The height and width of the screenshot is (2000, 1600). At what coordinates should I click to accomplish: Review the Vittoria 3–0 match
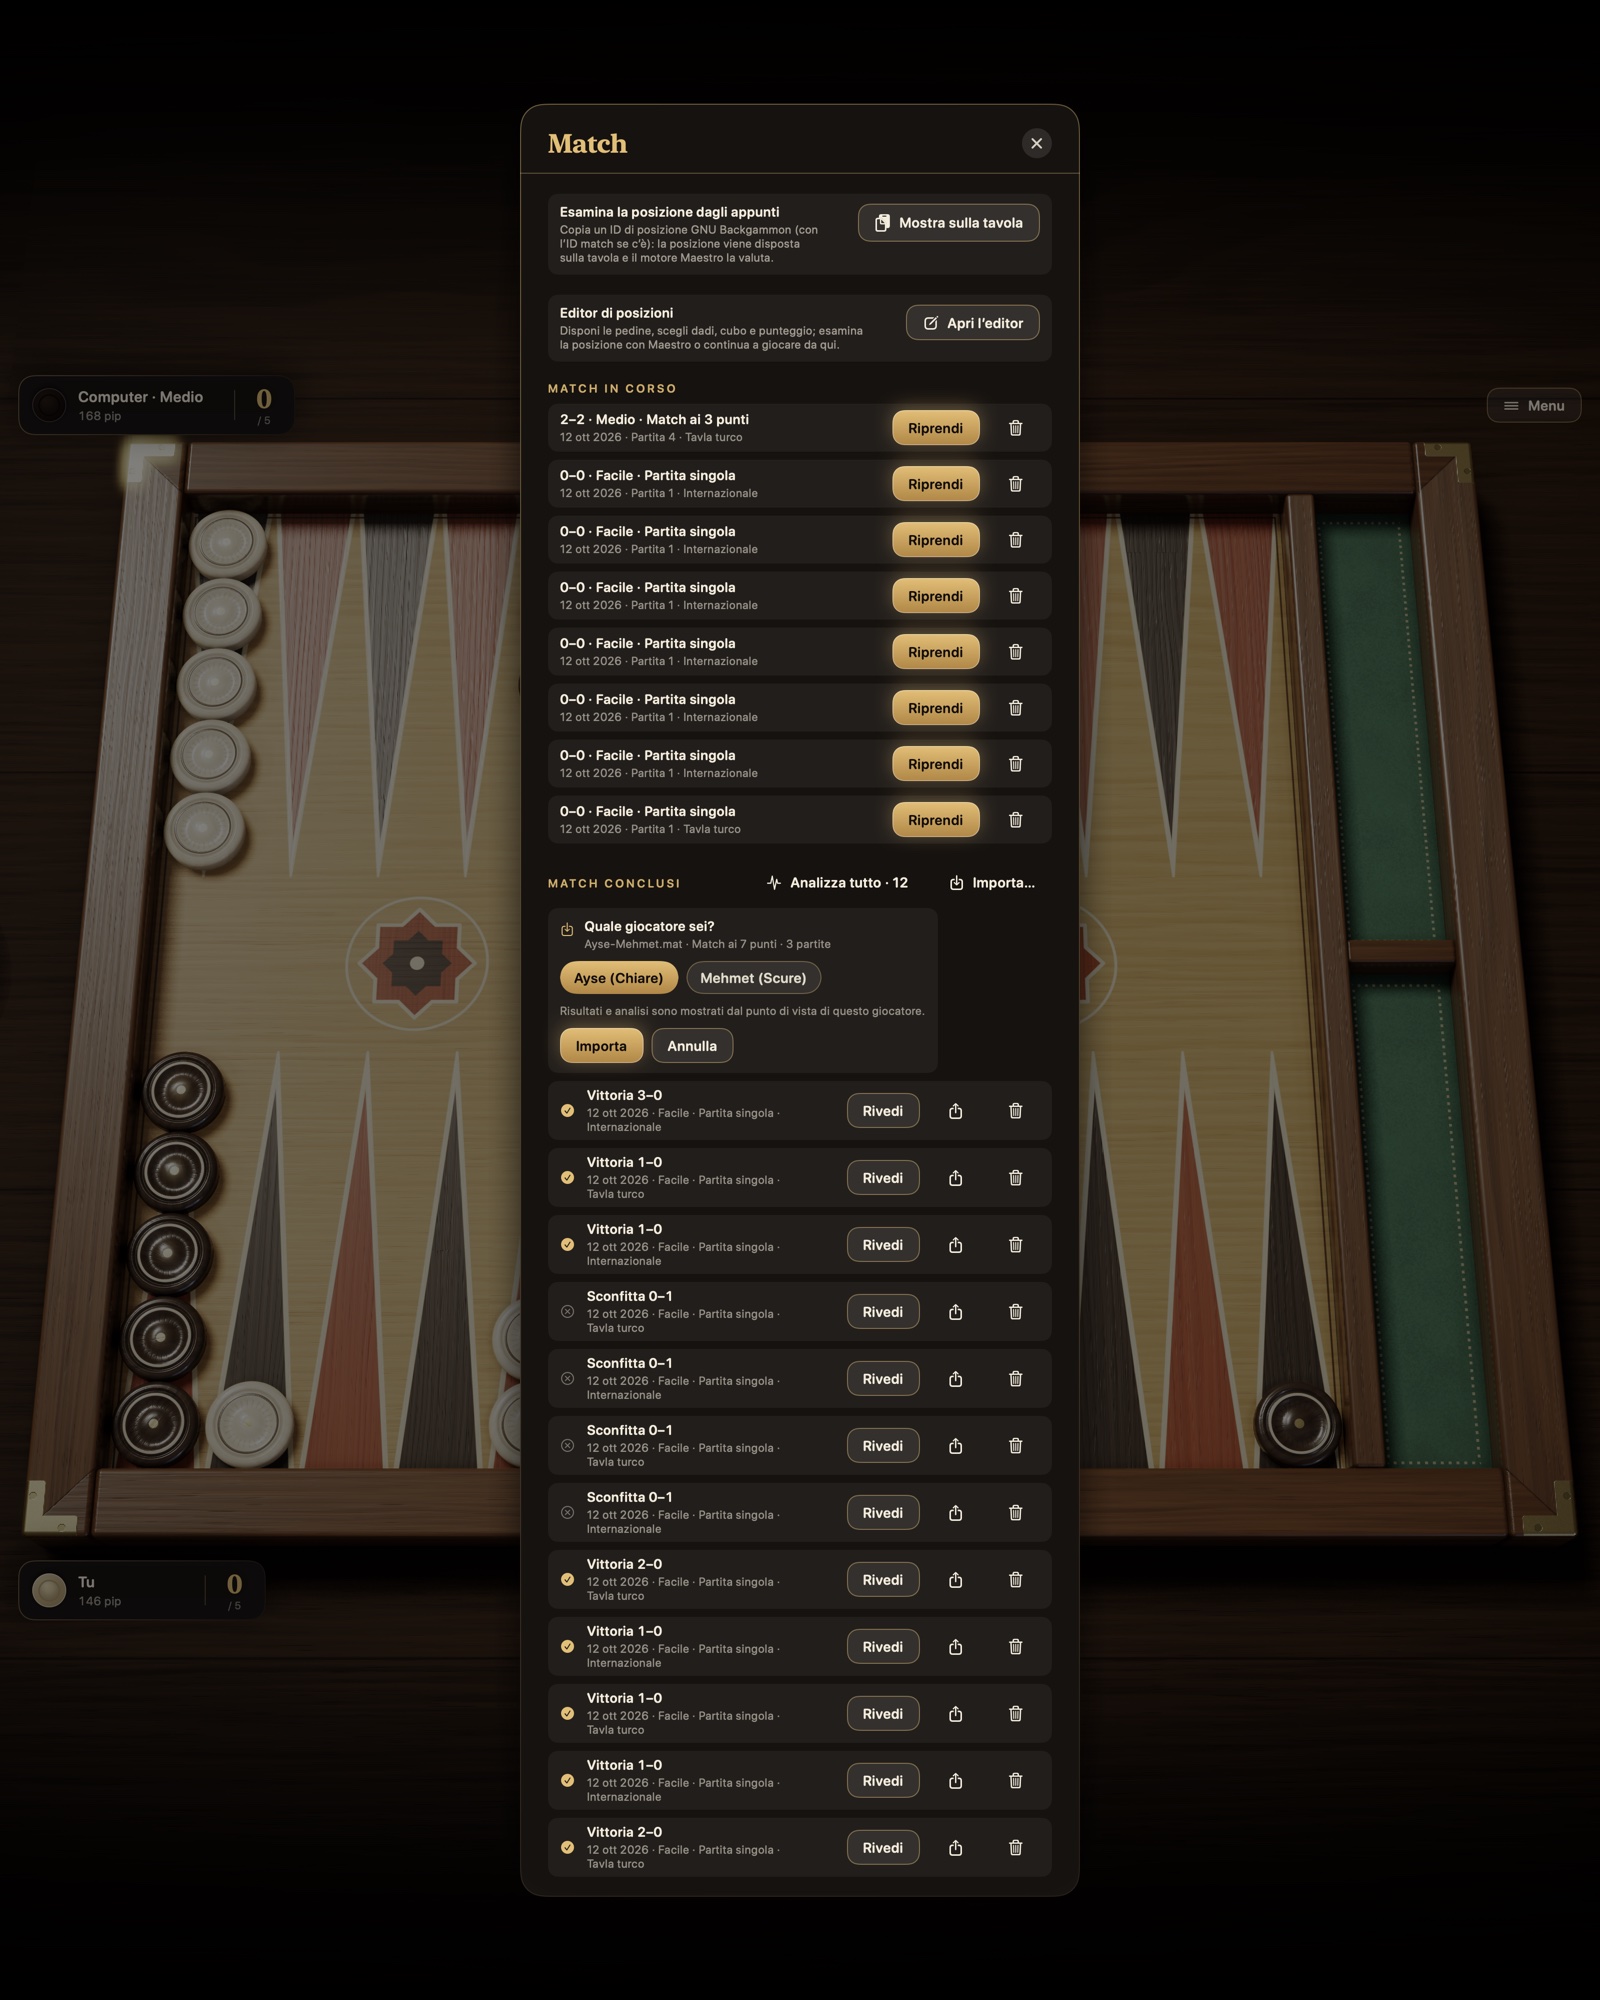click(882, 1111)
